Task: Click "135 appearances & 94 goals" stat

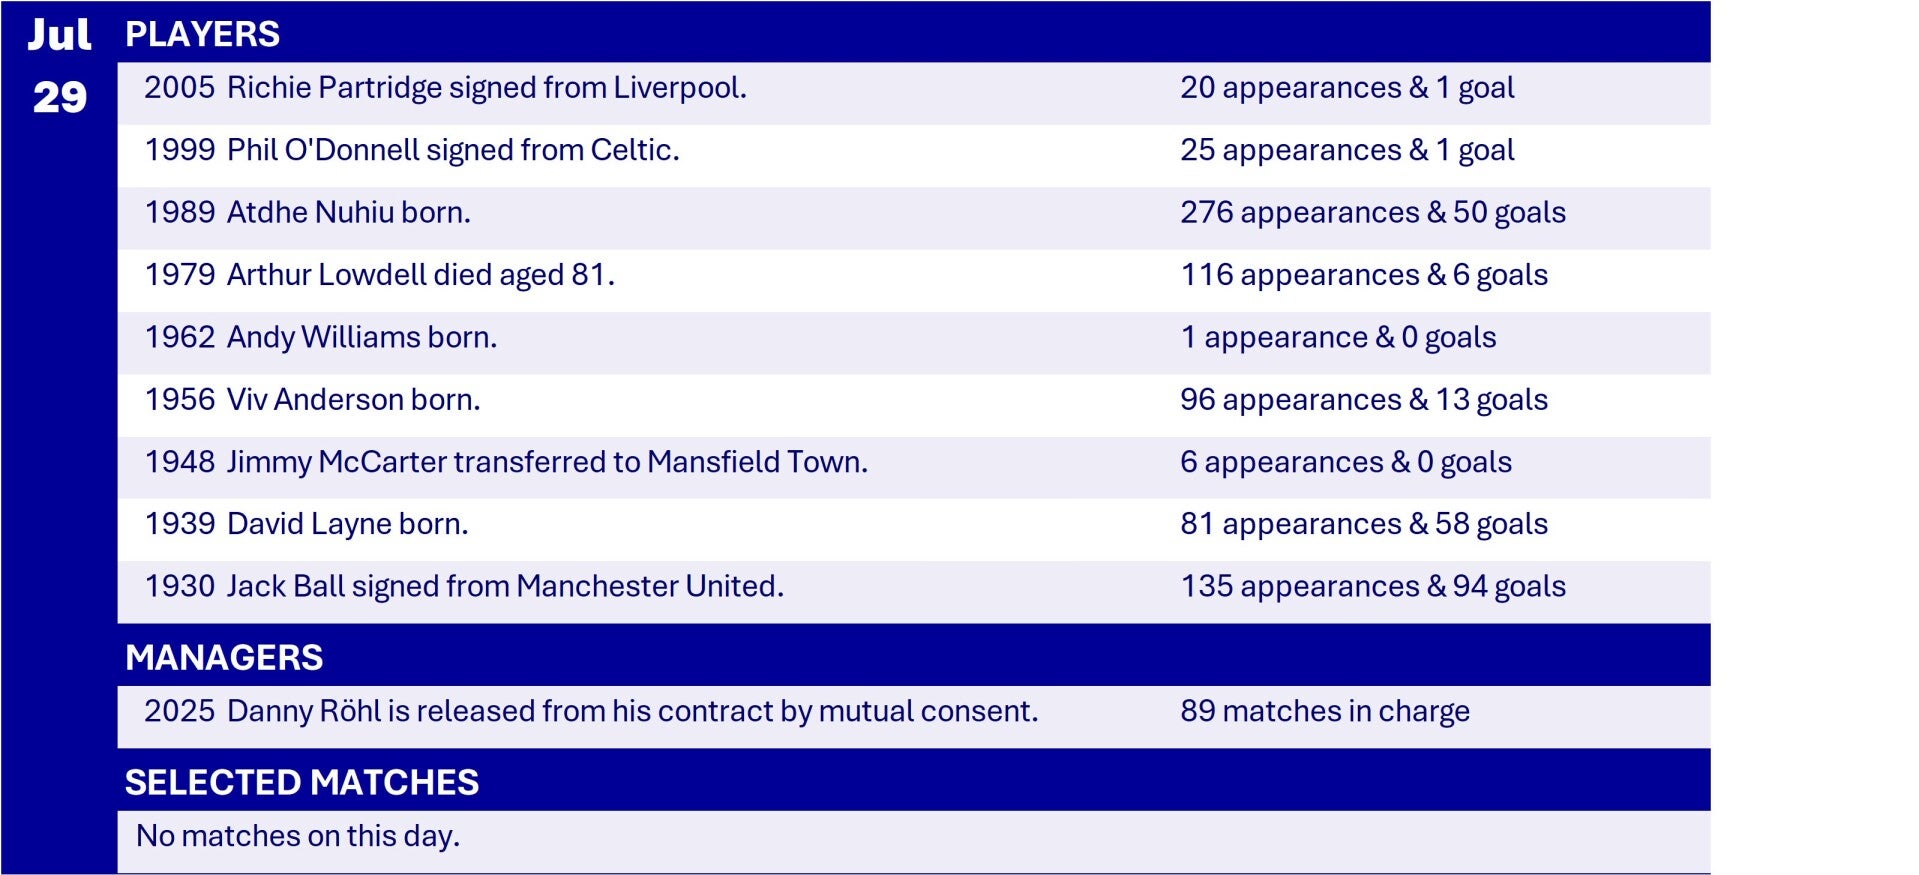Action: [1372, 586]
